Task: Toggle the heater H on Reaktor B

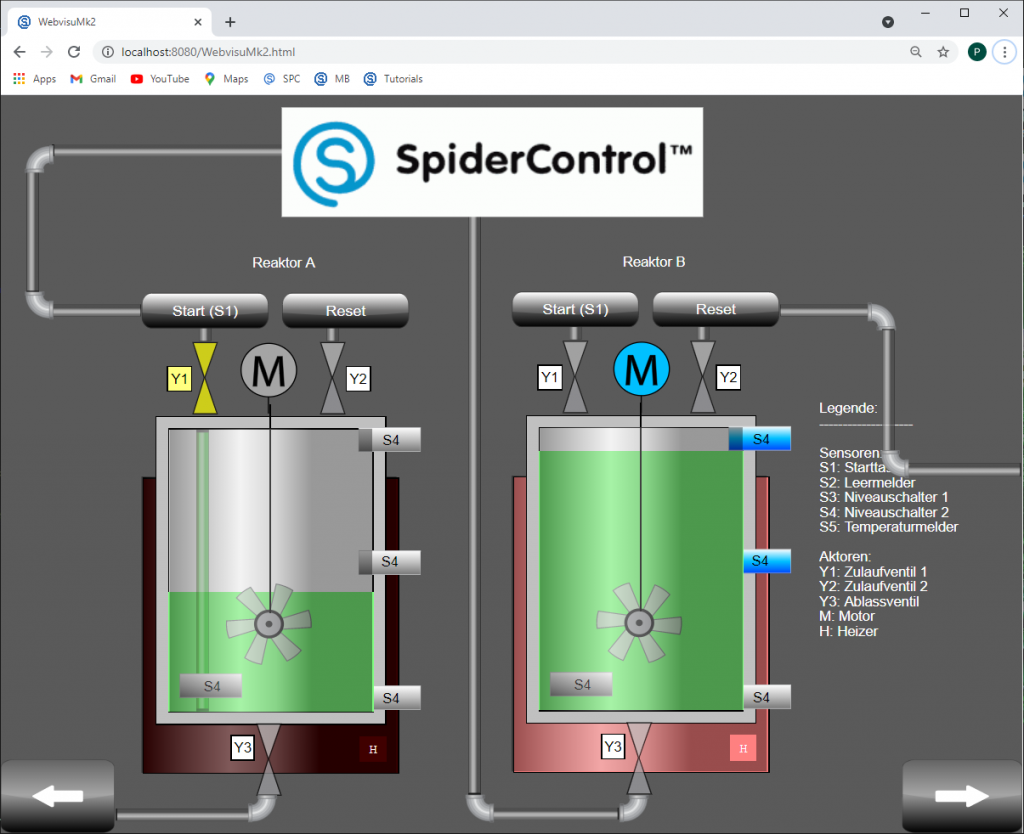Action: [742, 748]
